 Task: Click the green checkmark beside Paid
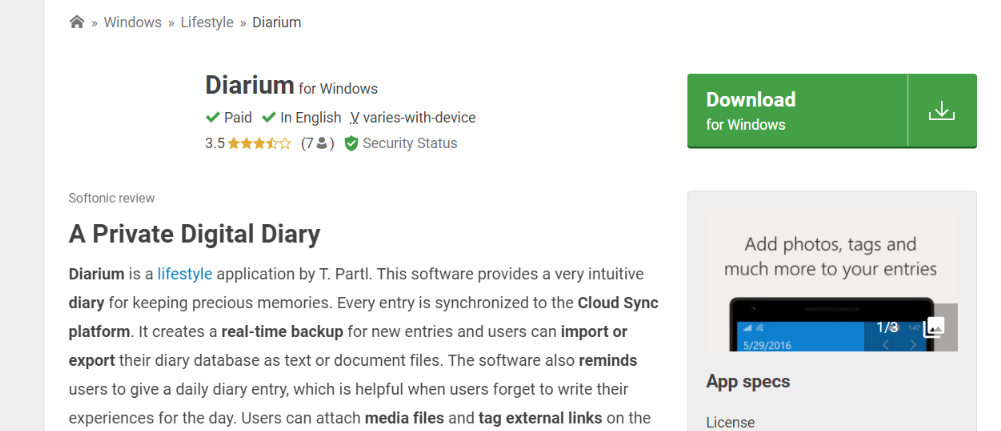click(213, 117)
